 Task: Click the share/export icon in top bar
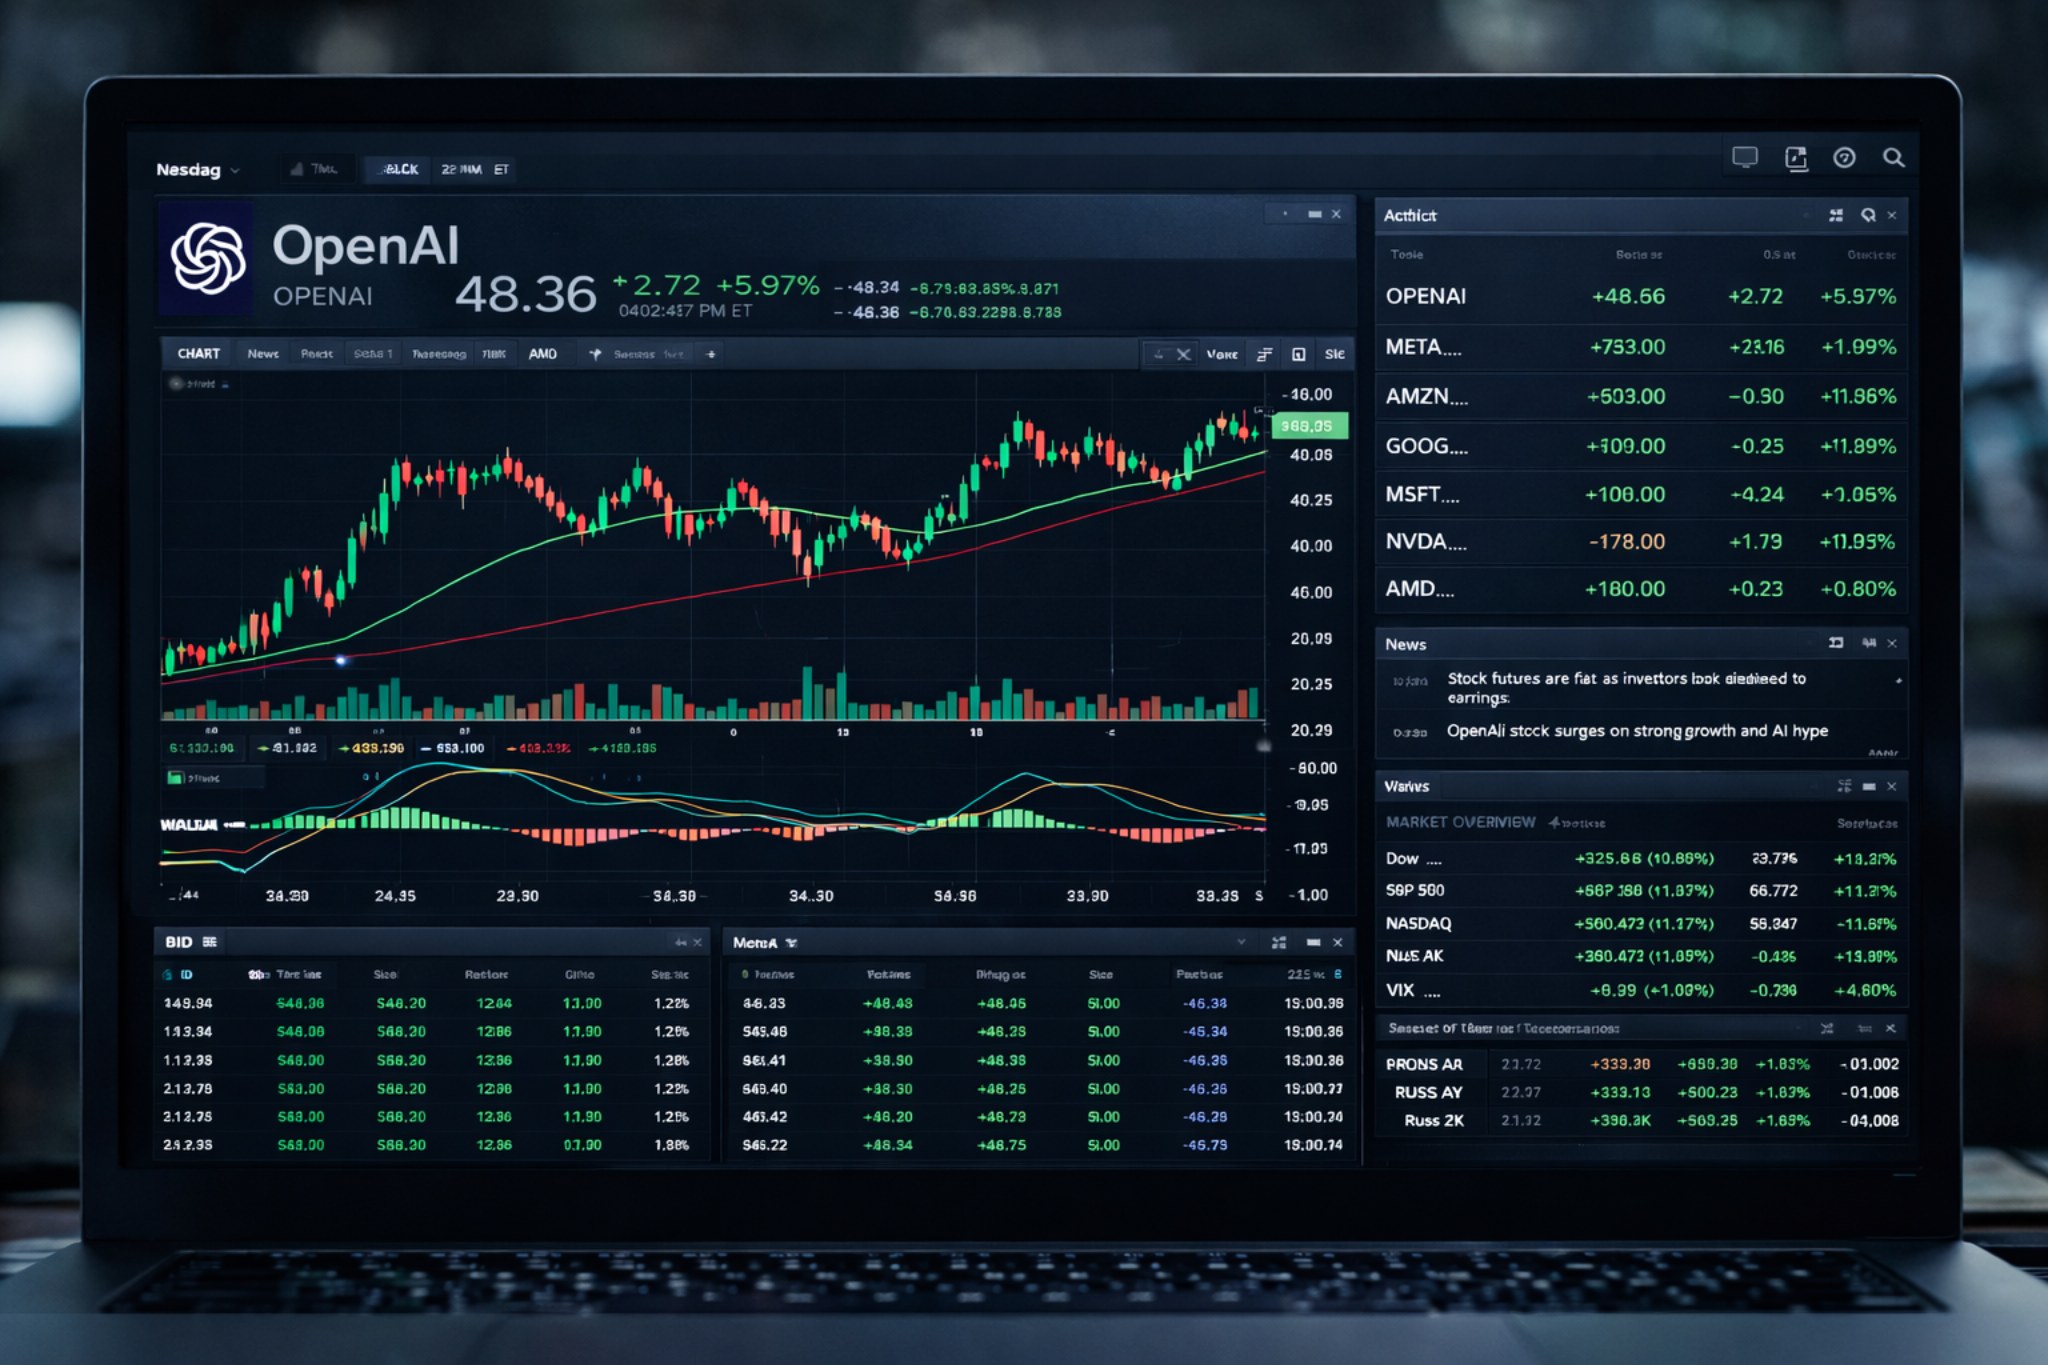click(x=1796, y=158)
